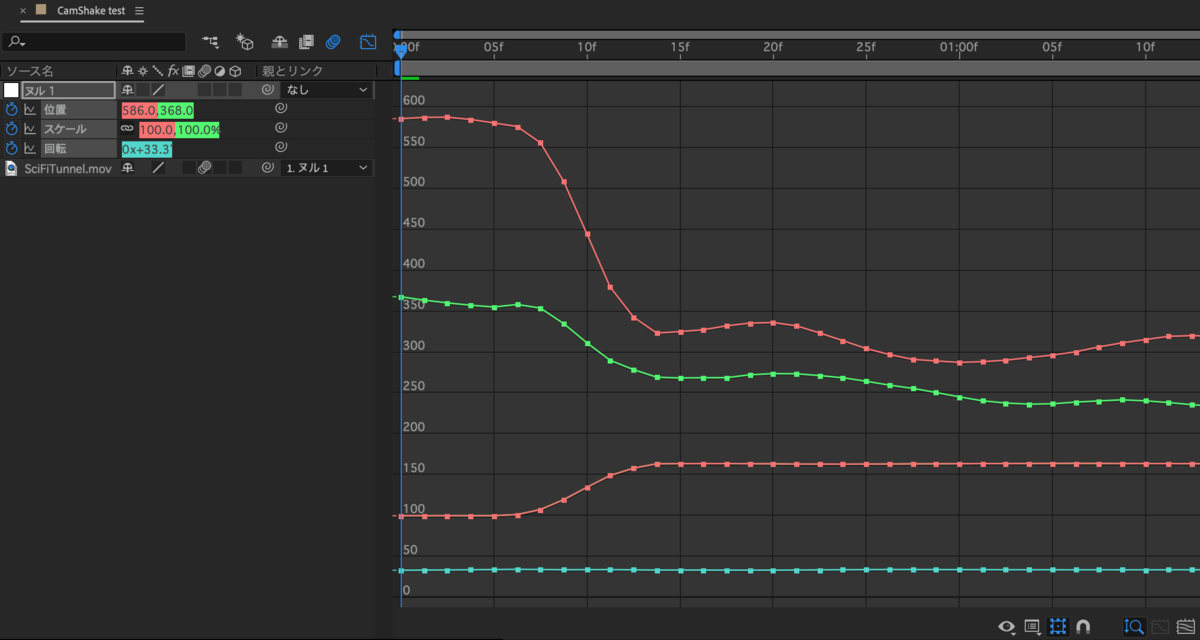Toggle the composition-wide motion blur icon
This screenshot has height=640, width=1200.
coord(334,42)
